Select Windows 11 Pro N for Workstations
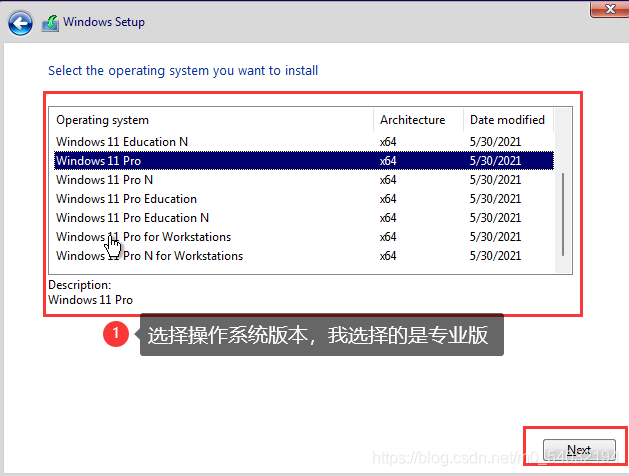 pos(304,256)
